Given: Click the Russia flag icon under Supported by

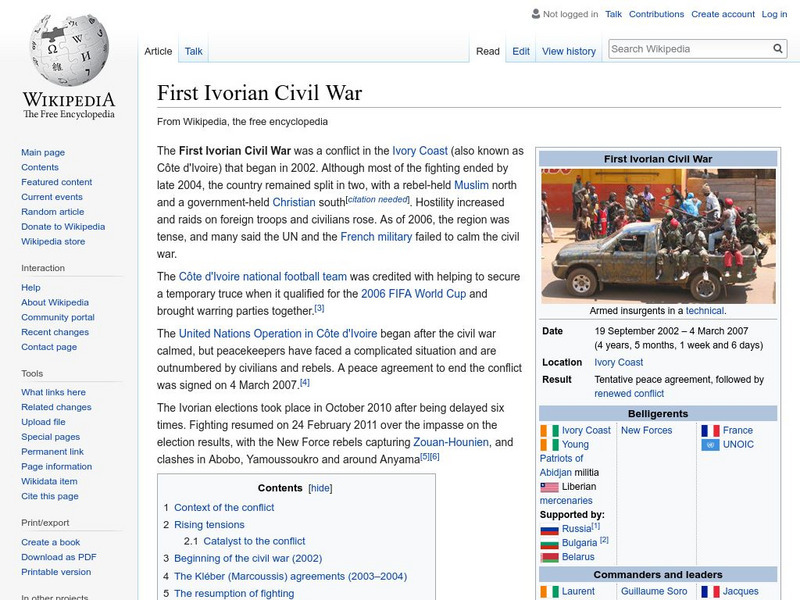Looking at the screenshot, I should (x=548, y=529).
